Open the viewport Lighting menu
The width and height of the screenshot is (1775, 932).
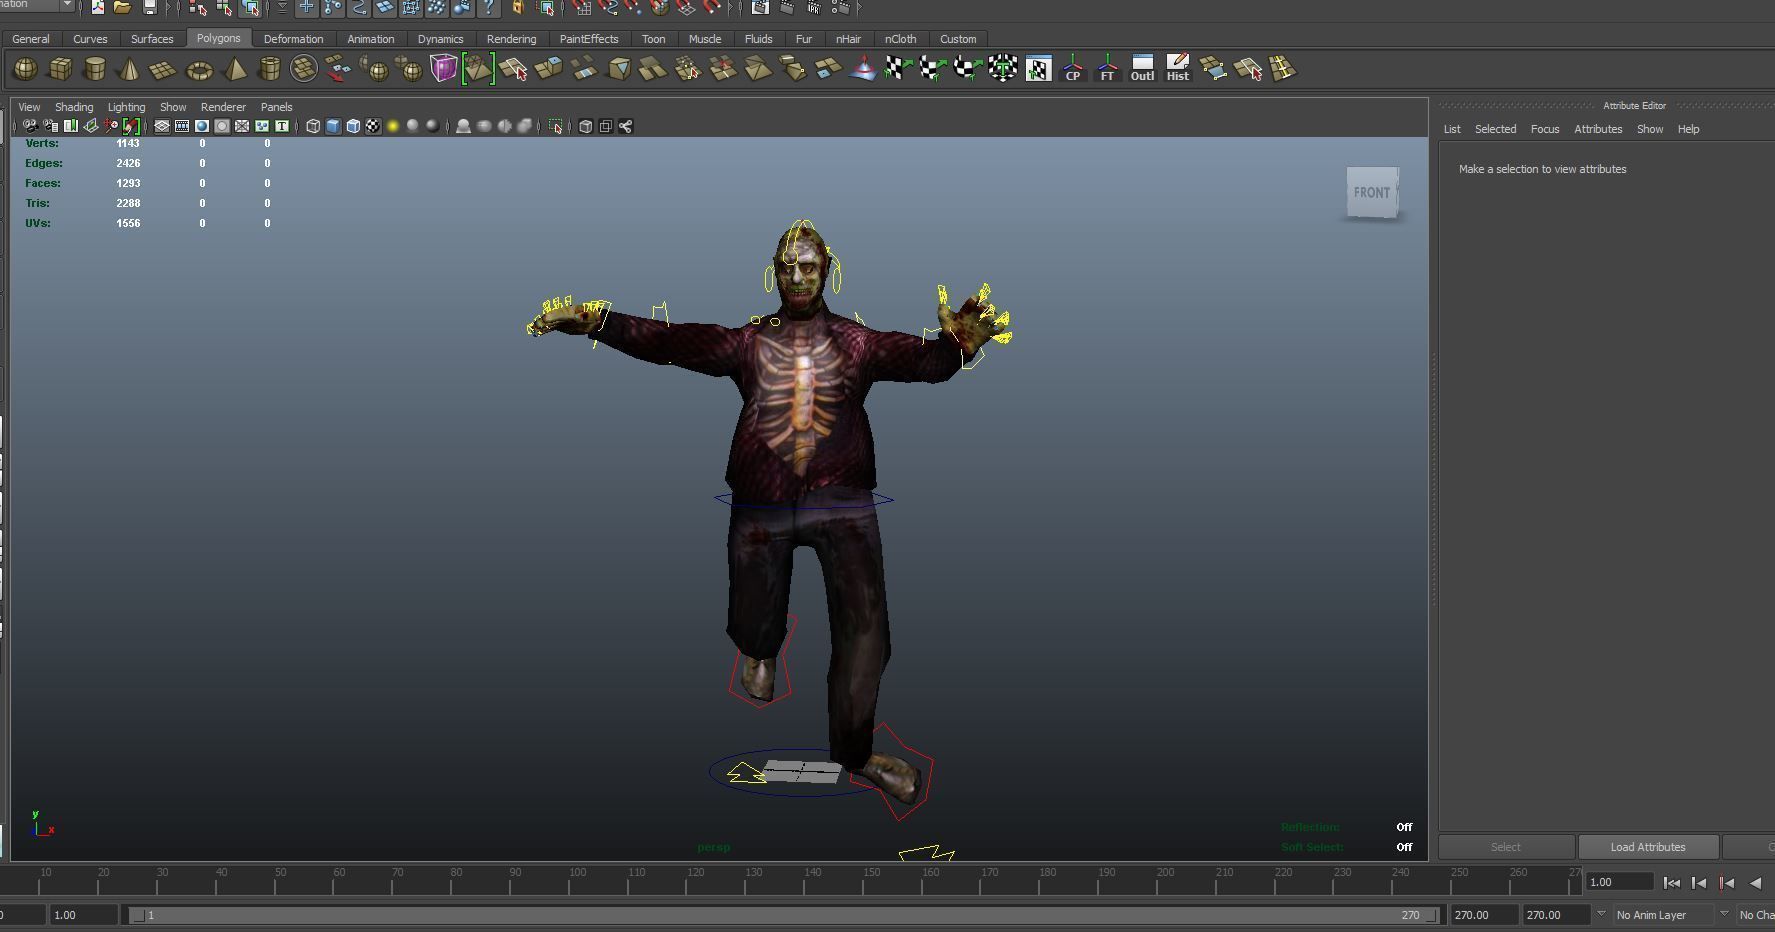coord(126,107)
